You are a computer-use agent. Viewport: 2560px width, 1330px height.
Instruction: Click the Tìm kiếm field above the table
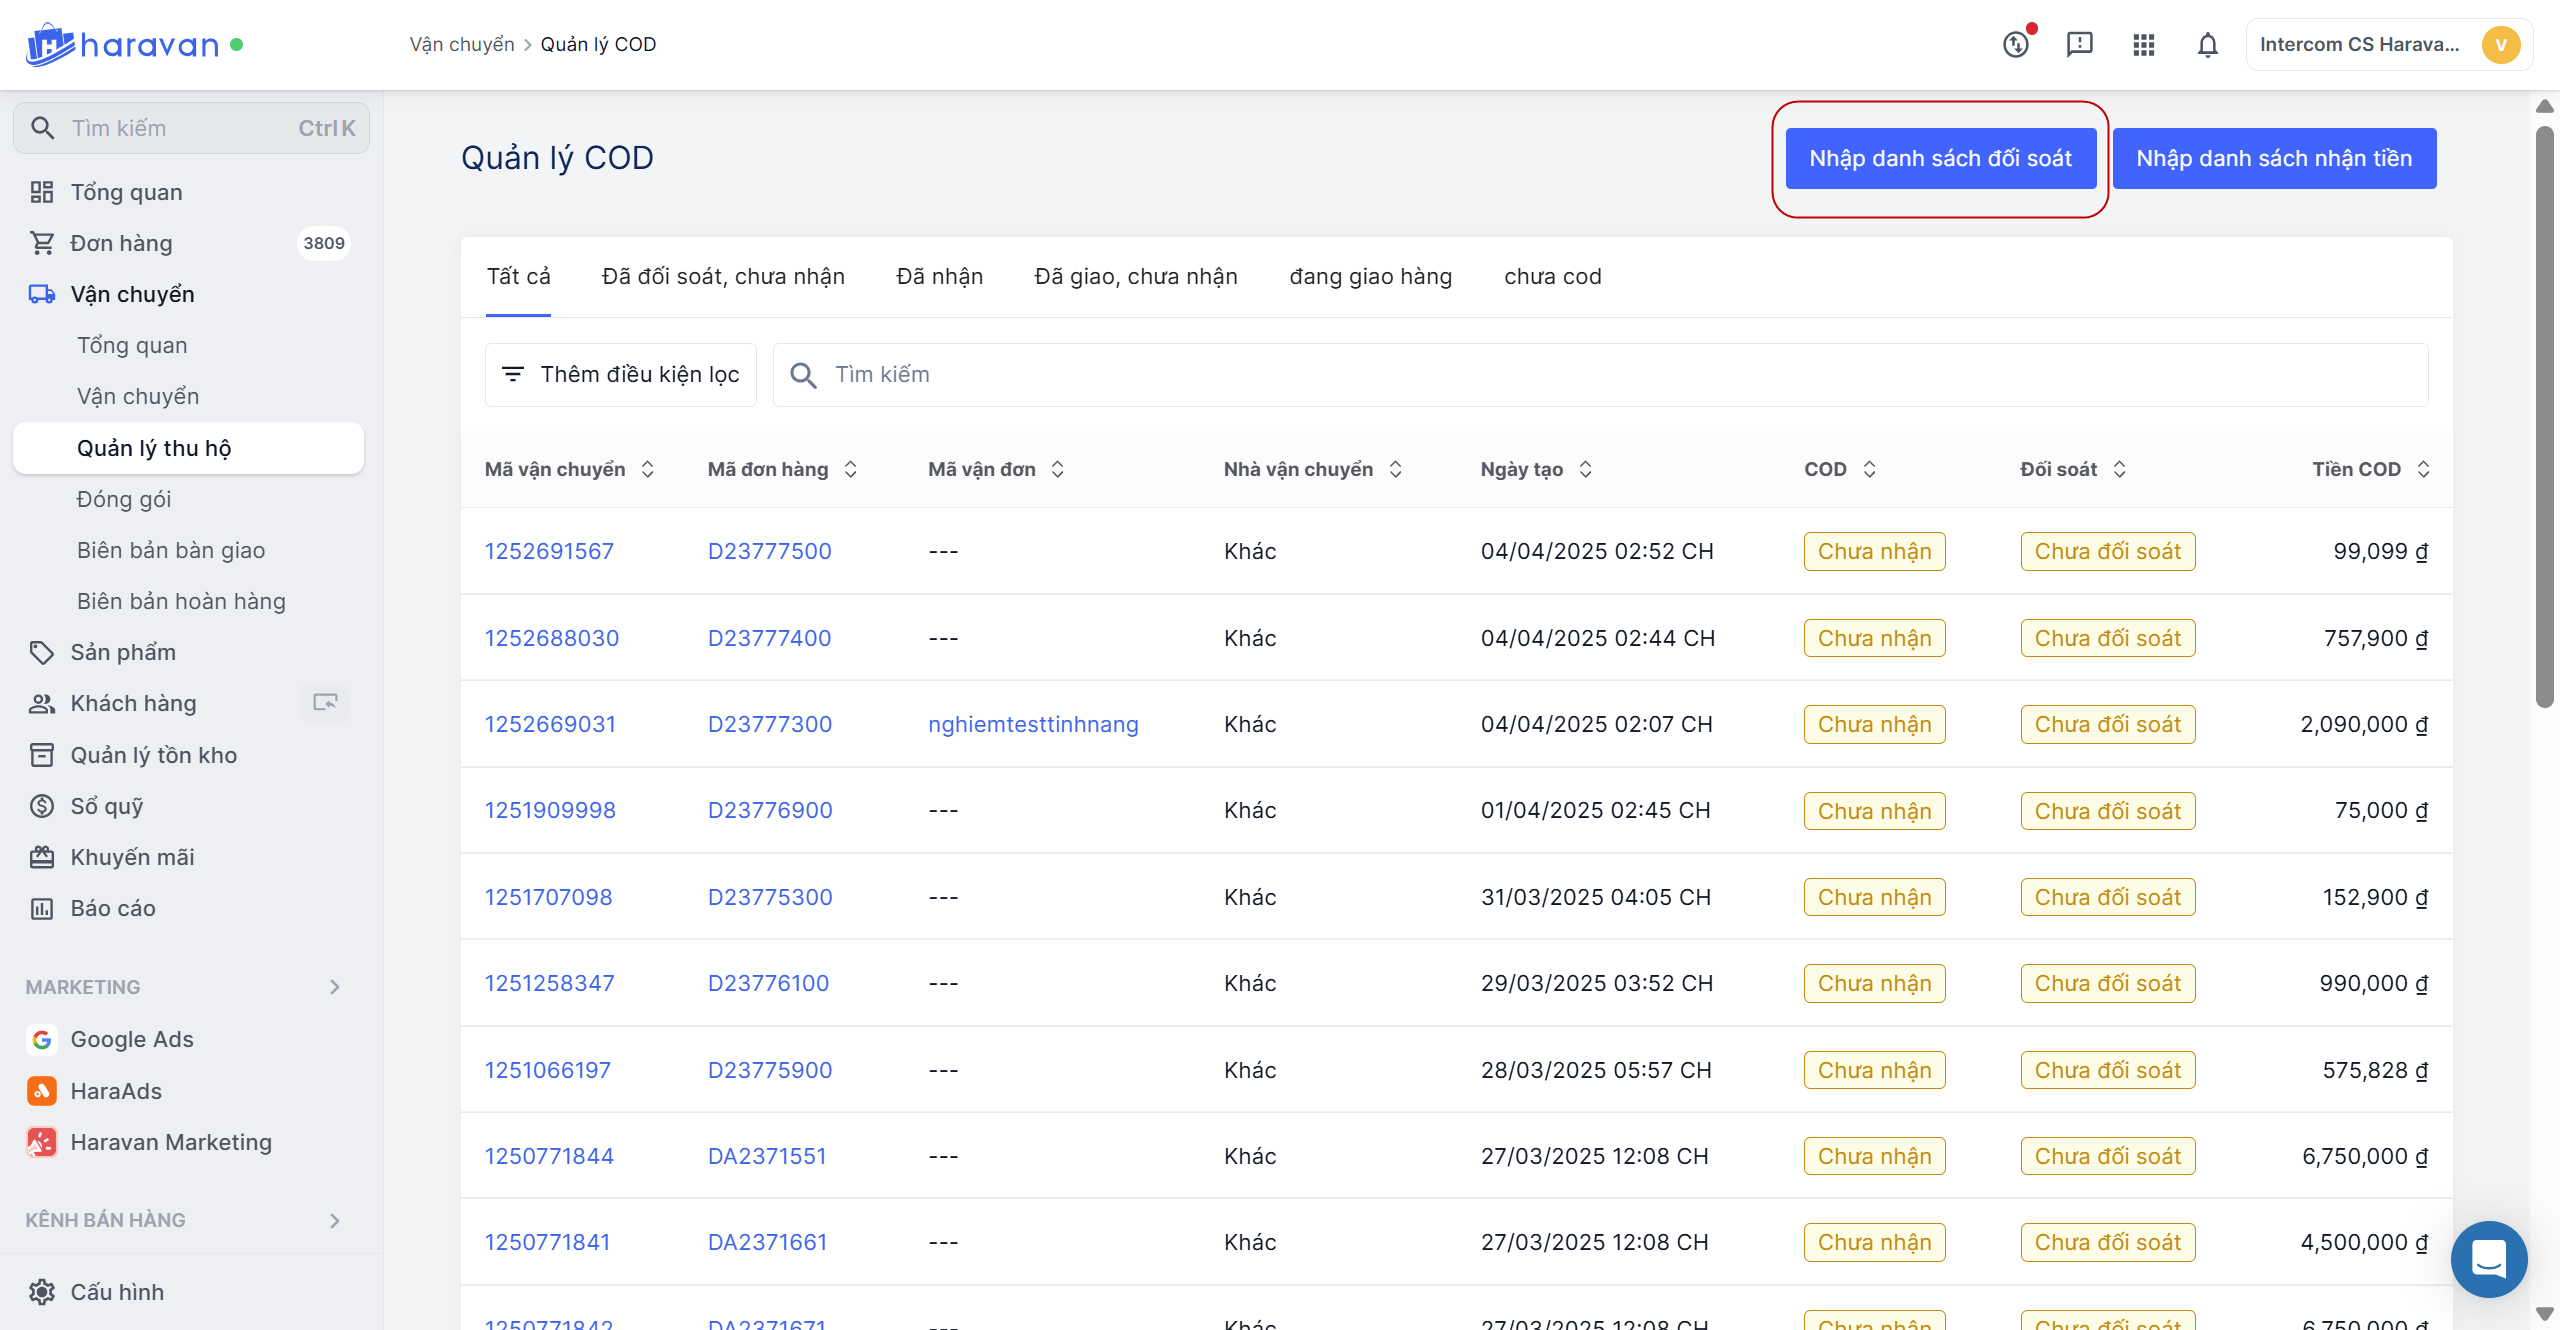pyautogui.click(x=1600, y=375)
